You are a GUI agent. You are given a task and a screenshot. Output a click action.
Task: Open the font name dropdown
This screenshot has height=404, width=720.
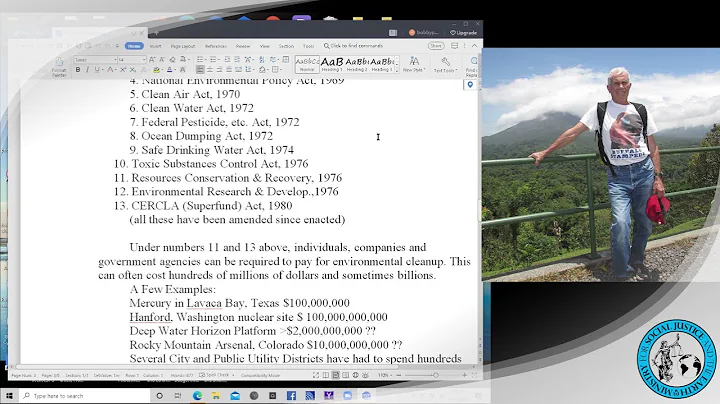114,60
